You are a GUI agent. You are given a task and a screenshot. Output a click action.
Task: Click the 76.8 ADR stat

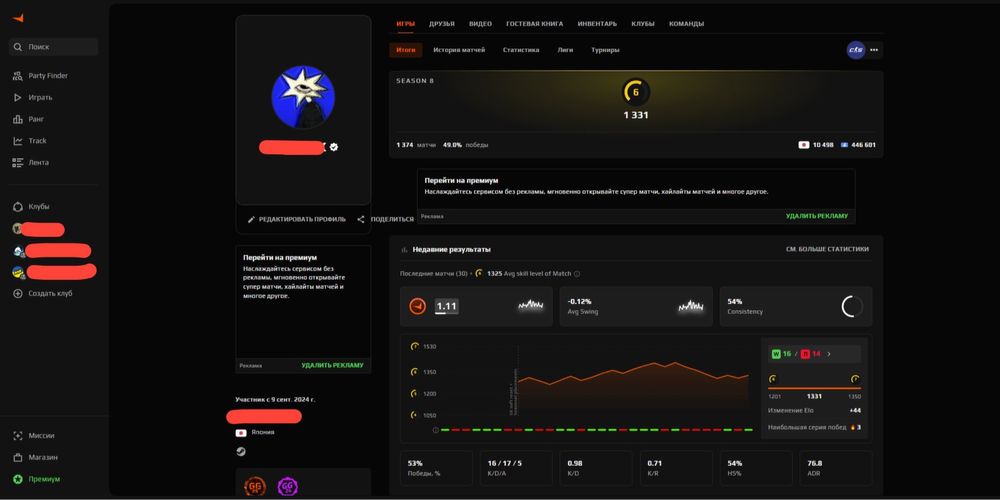pyautogui.click(x=835, y=469)
